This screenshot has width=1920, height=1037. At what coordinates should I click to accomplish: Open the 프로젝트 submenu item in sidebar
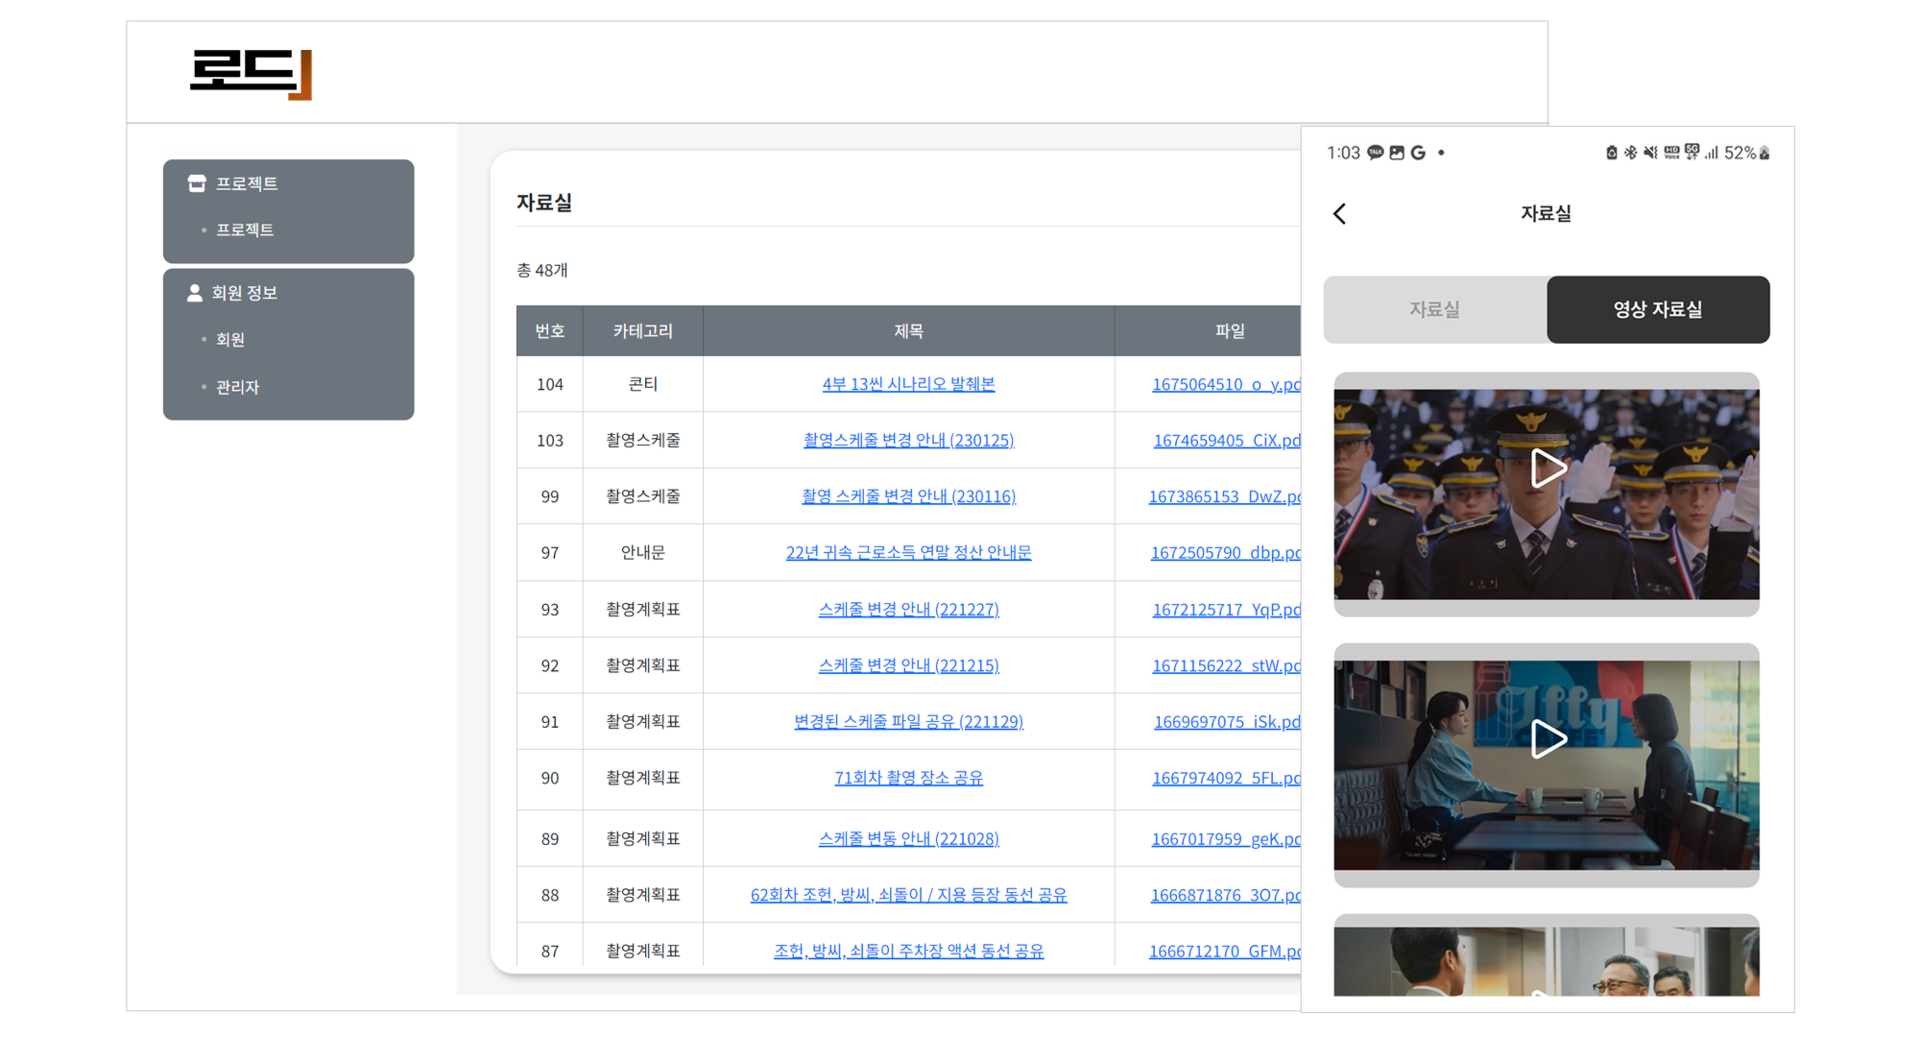[x=245, y=230]
